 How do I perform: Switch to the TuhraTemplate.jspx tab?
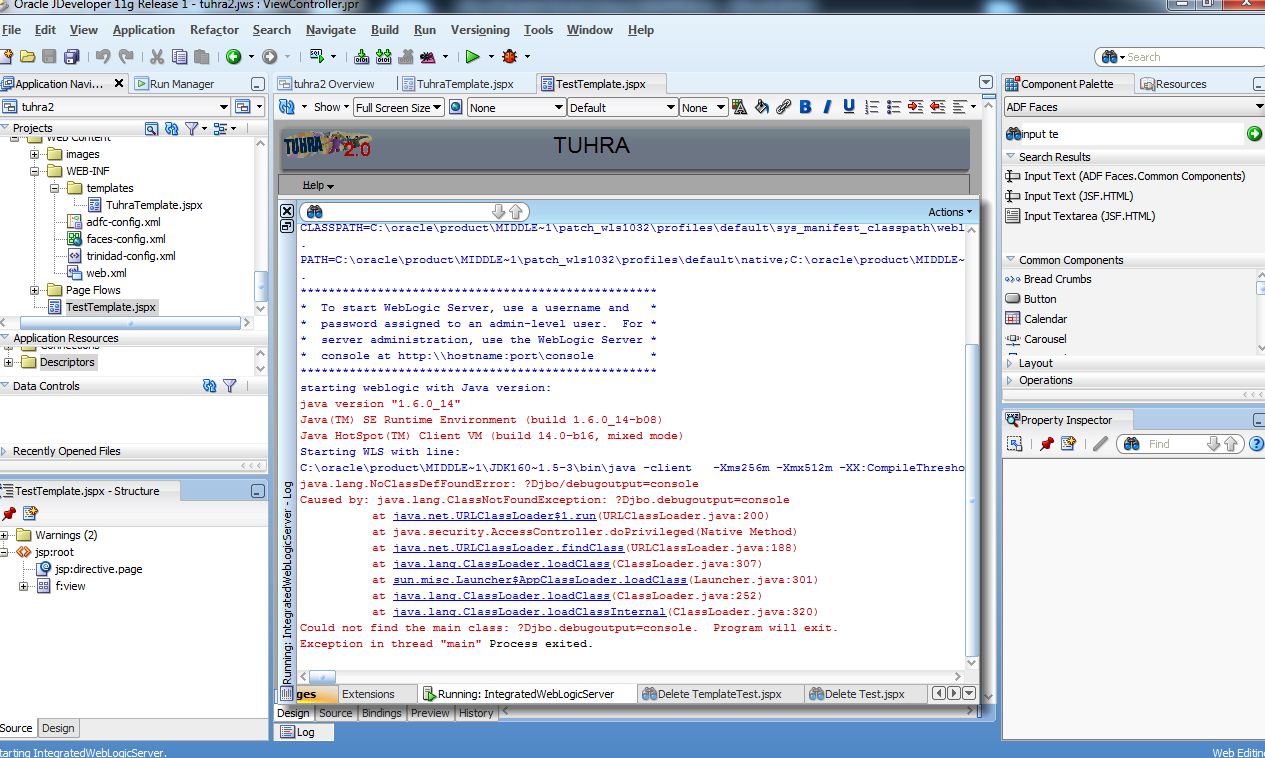(x=465, y=84)
